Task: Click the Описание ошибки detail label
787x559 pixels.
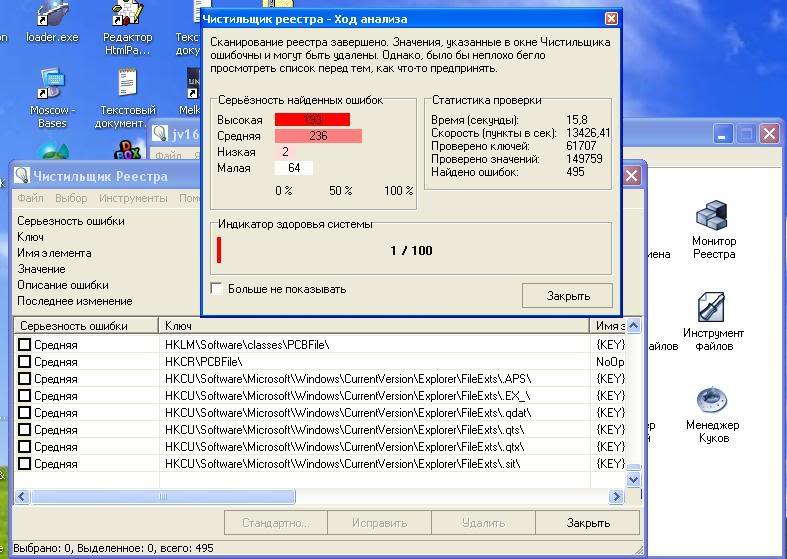Action: coord(63,285)
